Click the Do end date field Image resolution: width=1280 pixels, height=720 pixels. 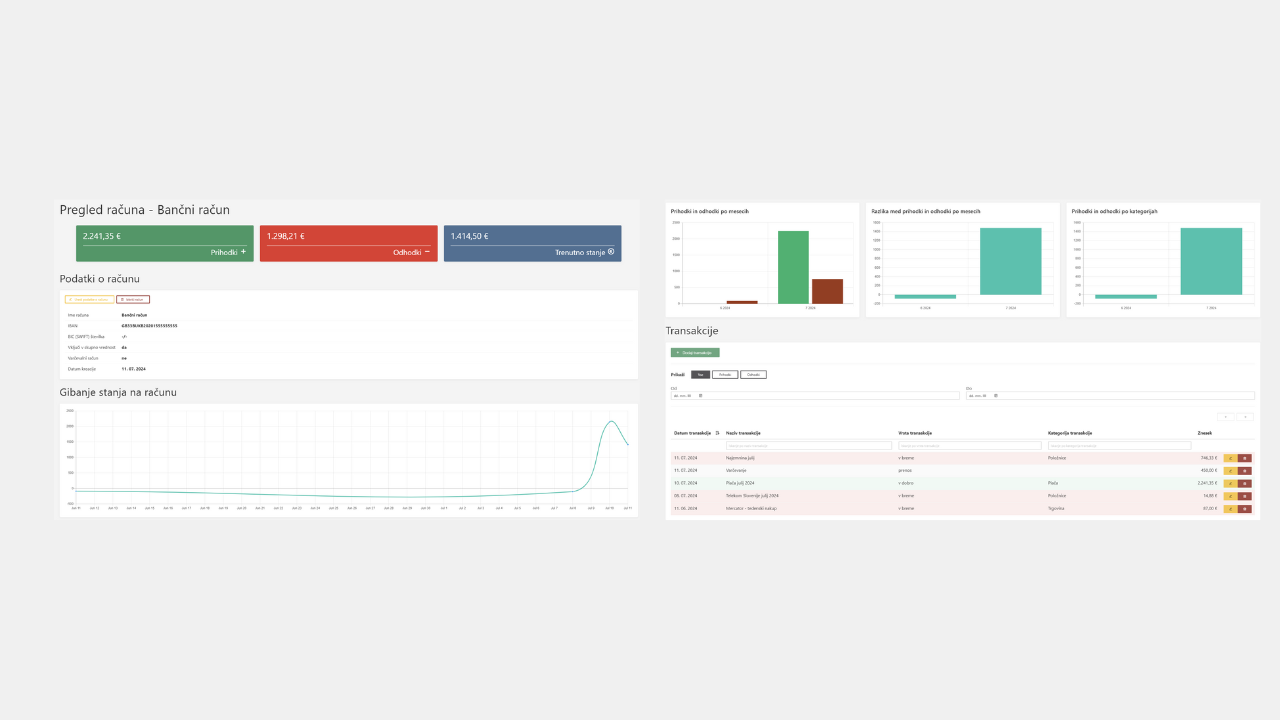[x=1110, y=395]
